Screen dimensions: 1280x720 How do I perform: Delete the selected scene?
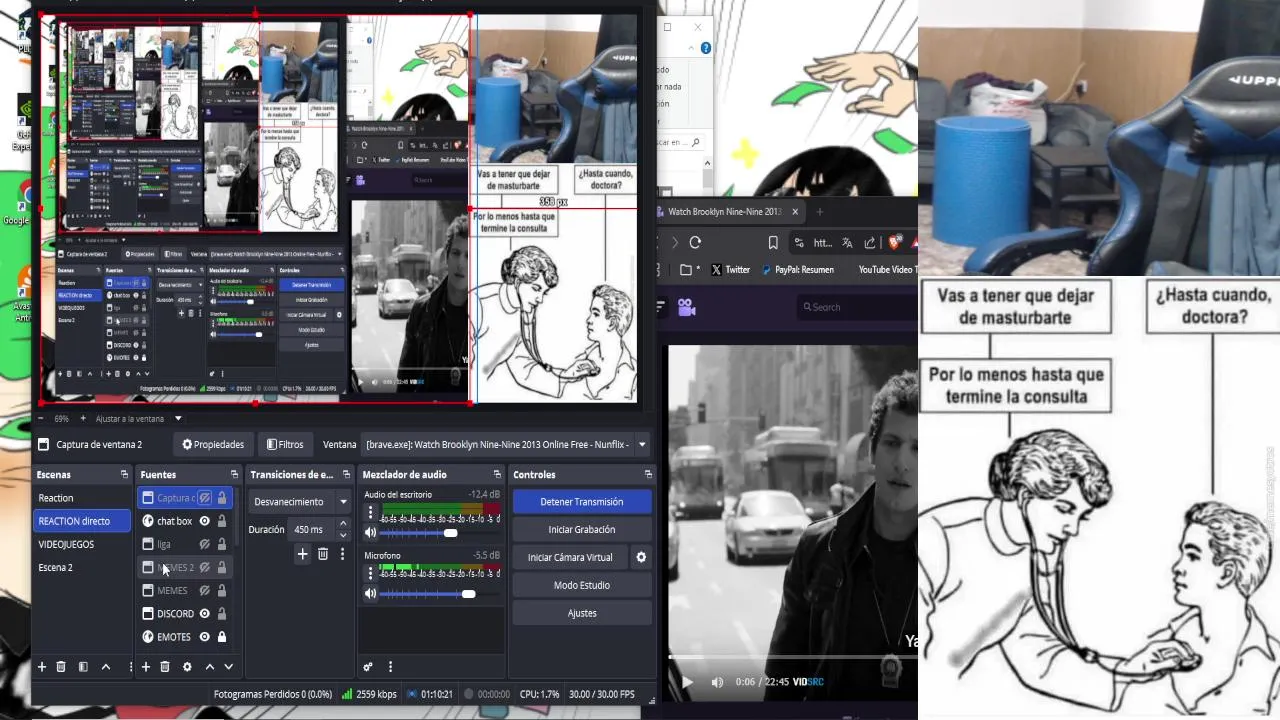coord(61,667)
